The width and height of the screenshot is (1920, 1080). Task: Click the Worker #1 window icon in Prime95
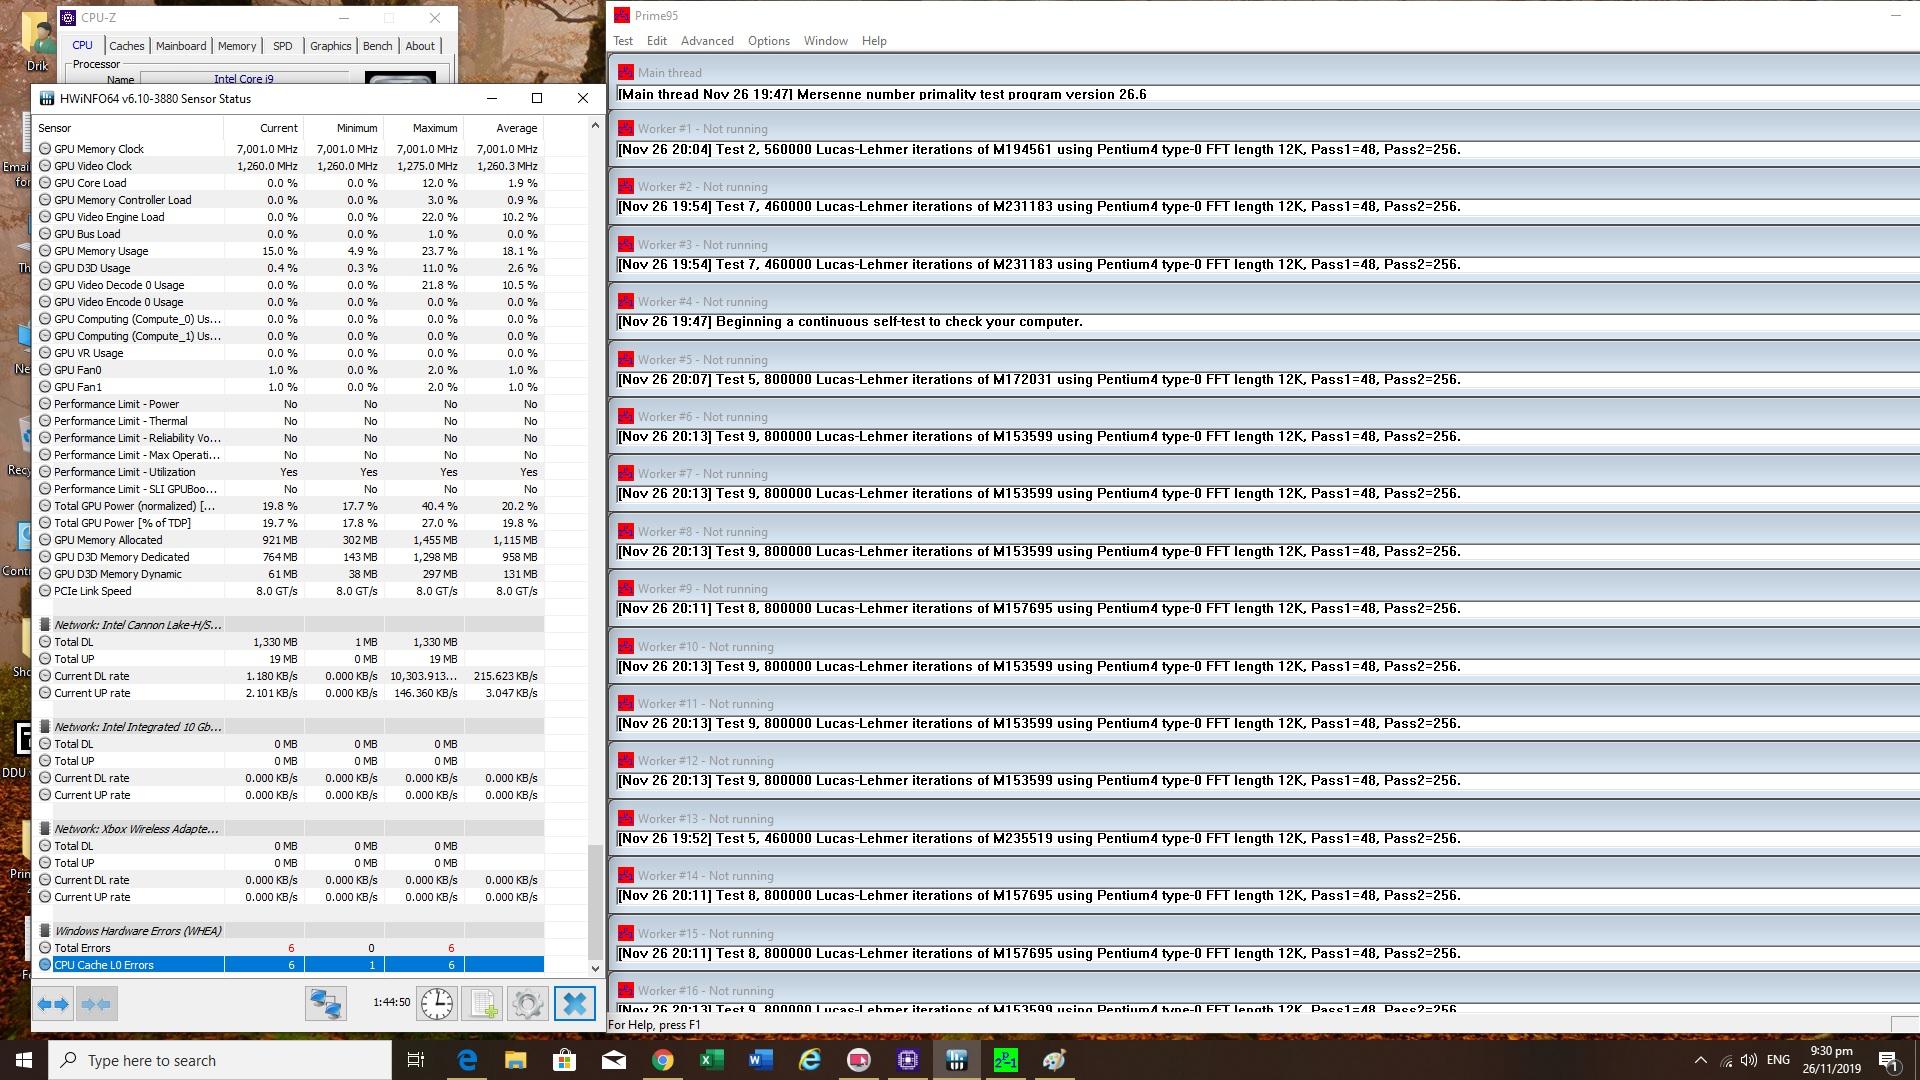pos(626,128)
